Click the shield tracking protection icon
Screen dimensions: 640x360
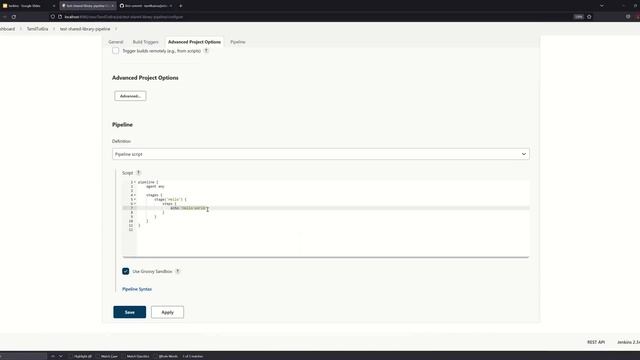(53, 17)
